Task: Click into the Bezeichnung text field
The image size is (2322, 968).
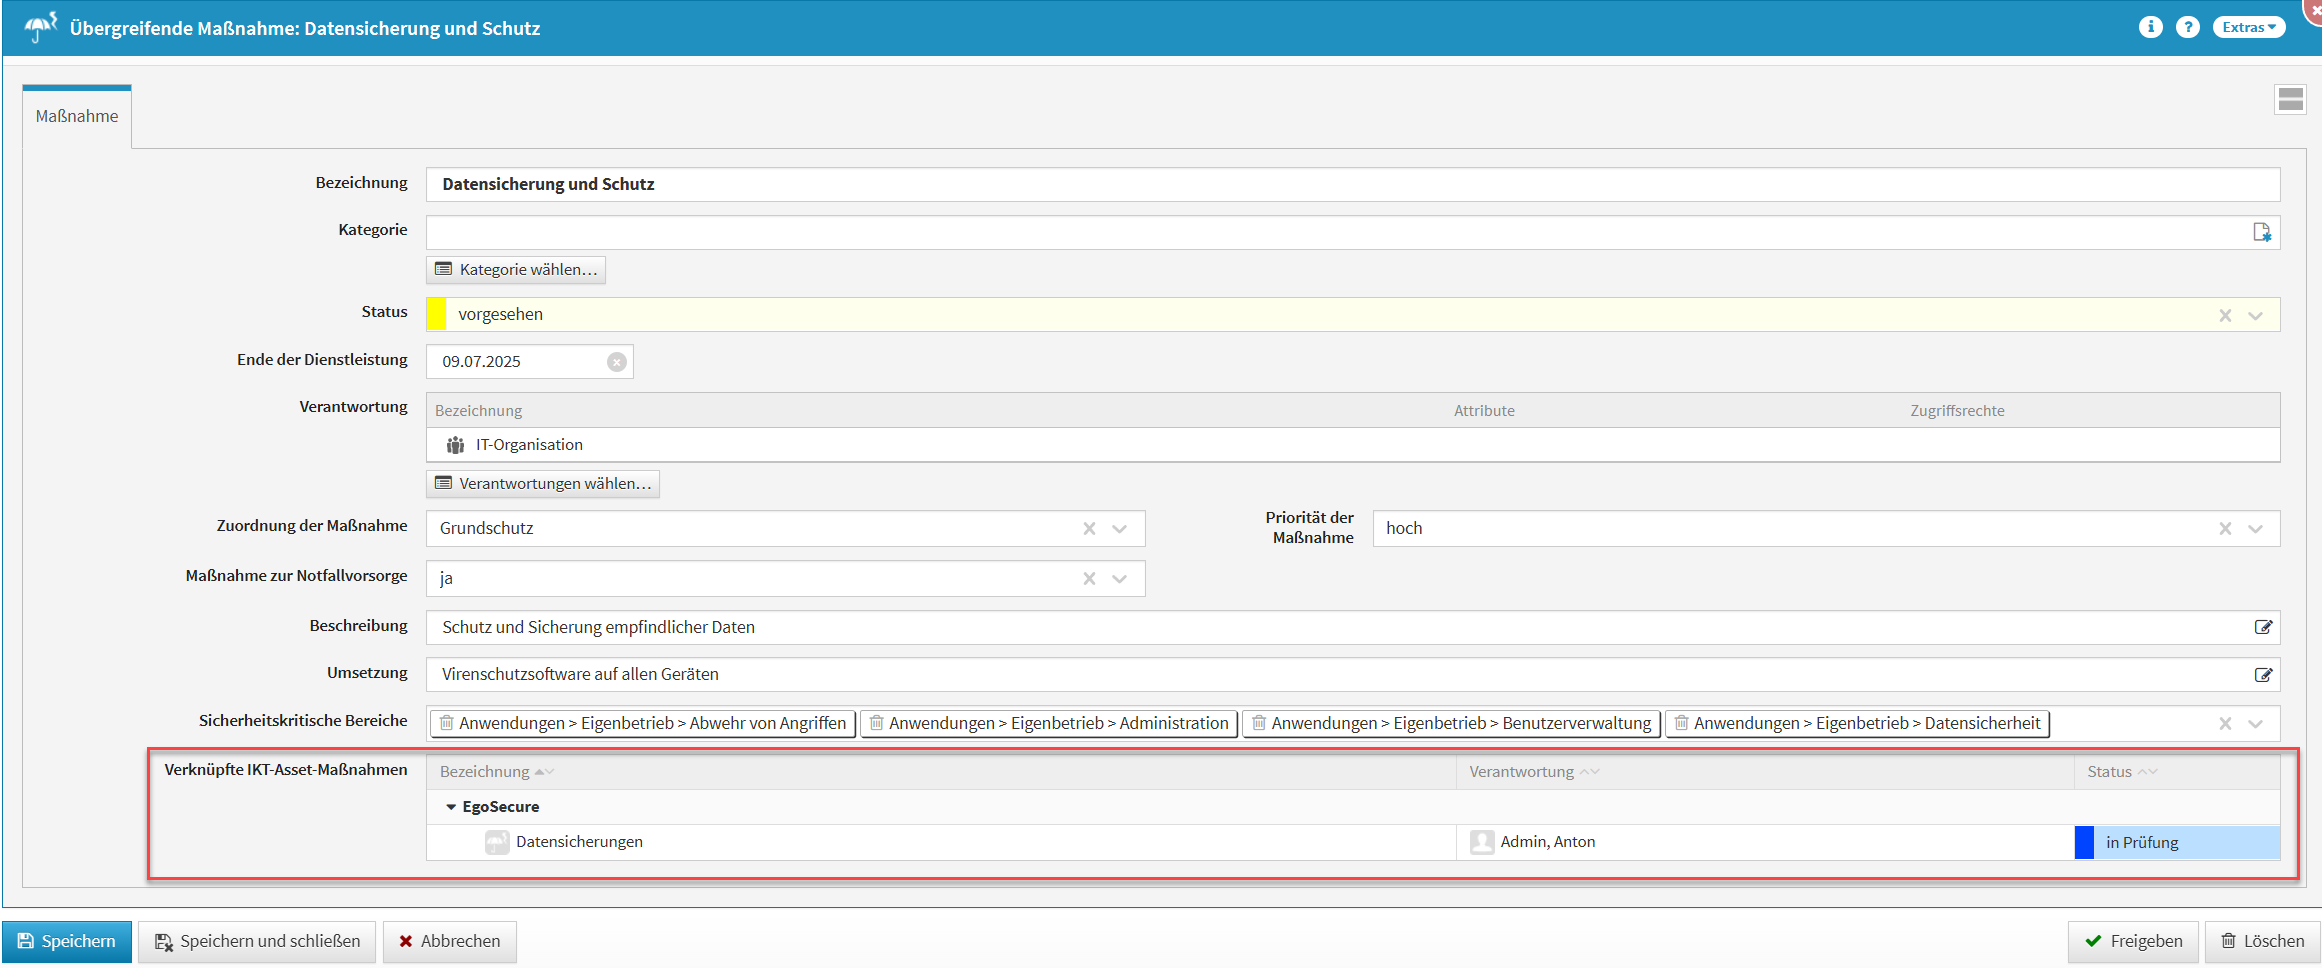Action: pyautogui.click(x=1350, y=184)
